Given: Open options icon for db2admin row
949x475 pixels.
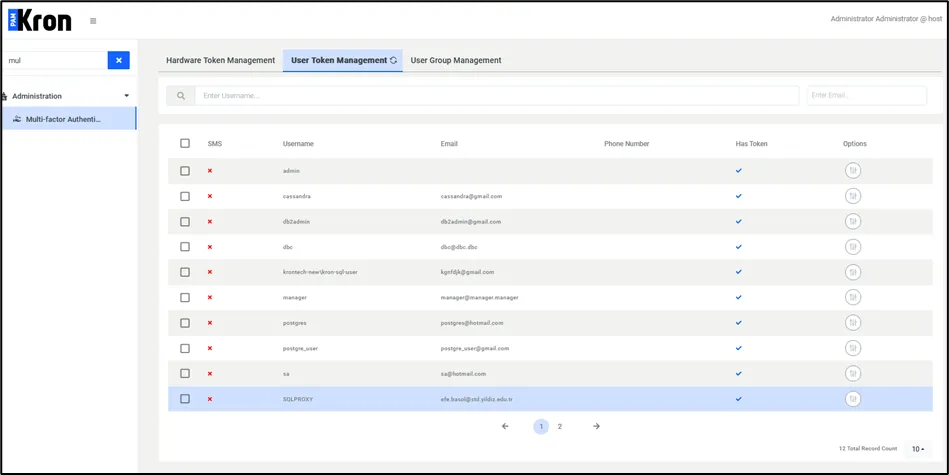Looking at the screenshot, I should pyautogui.click(x=853, y=222).
